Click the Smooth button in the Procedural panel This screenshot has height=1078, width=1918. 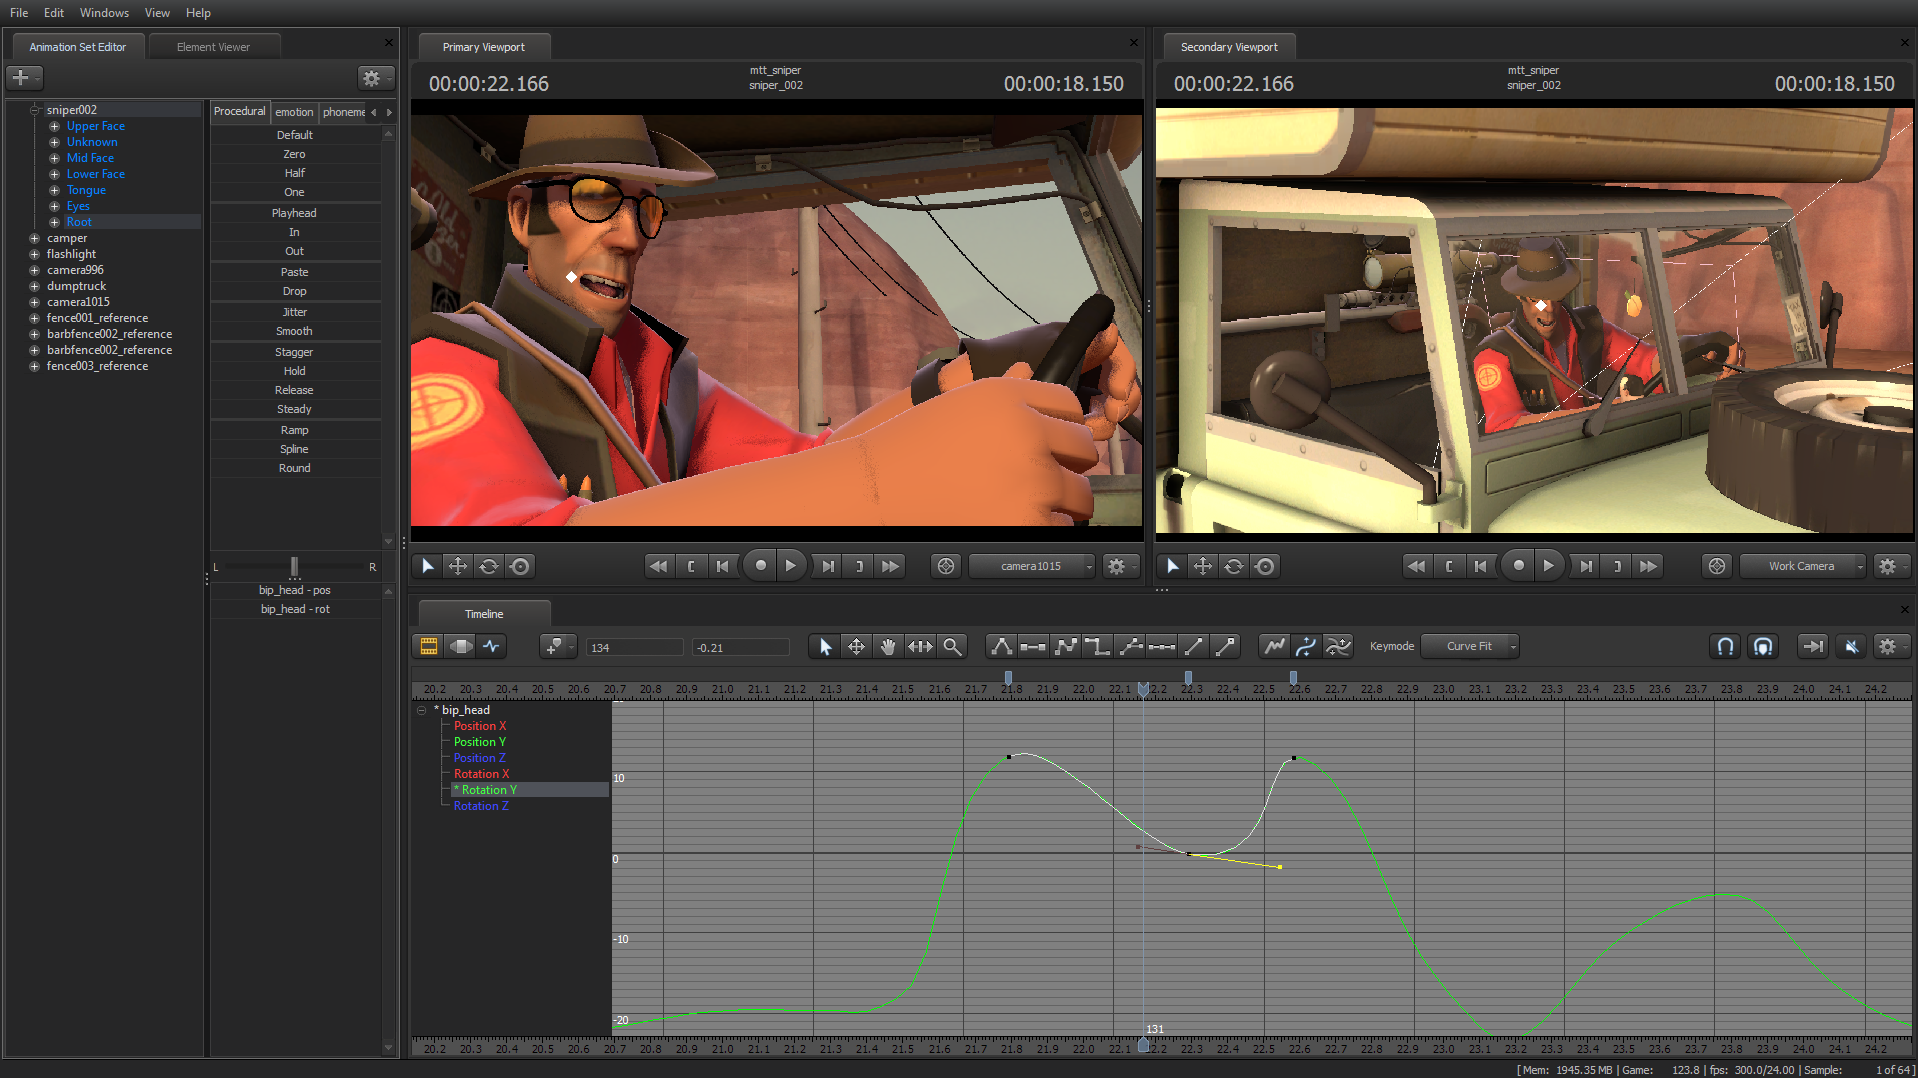point(294,331)
